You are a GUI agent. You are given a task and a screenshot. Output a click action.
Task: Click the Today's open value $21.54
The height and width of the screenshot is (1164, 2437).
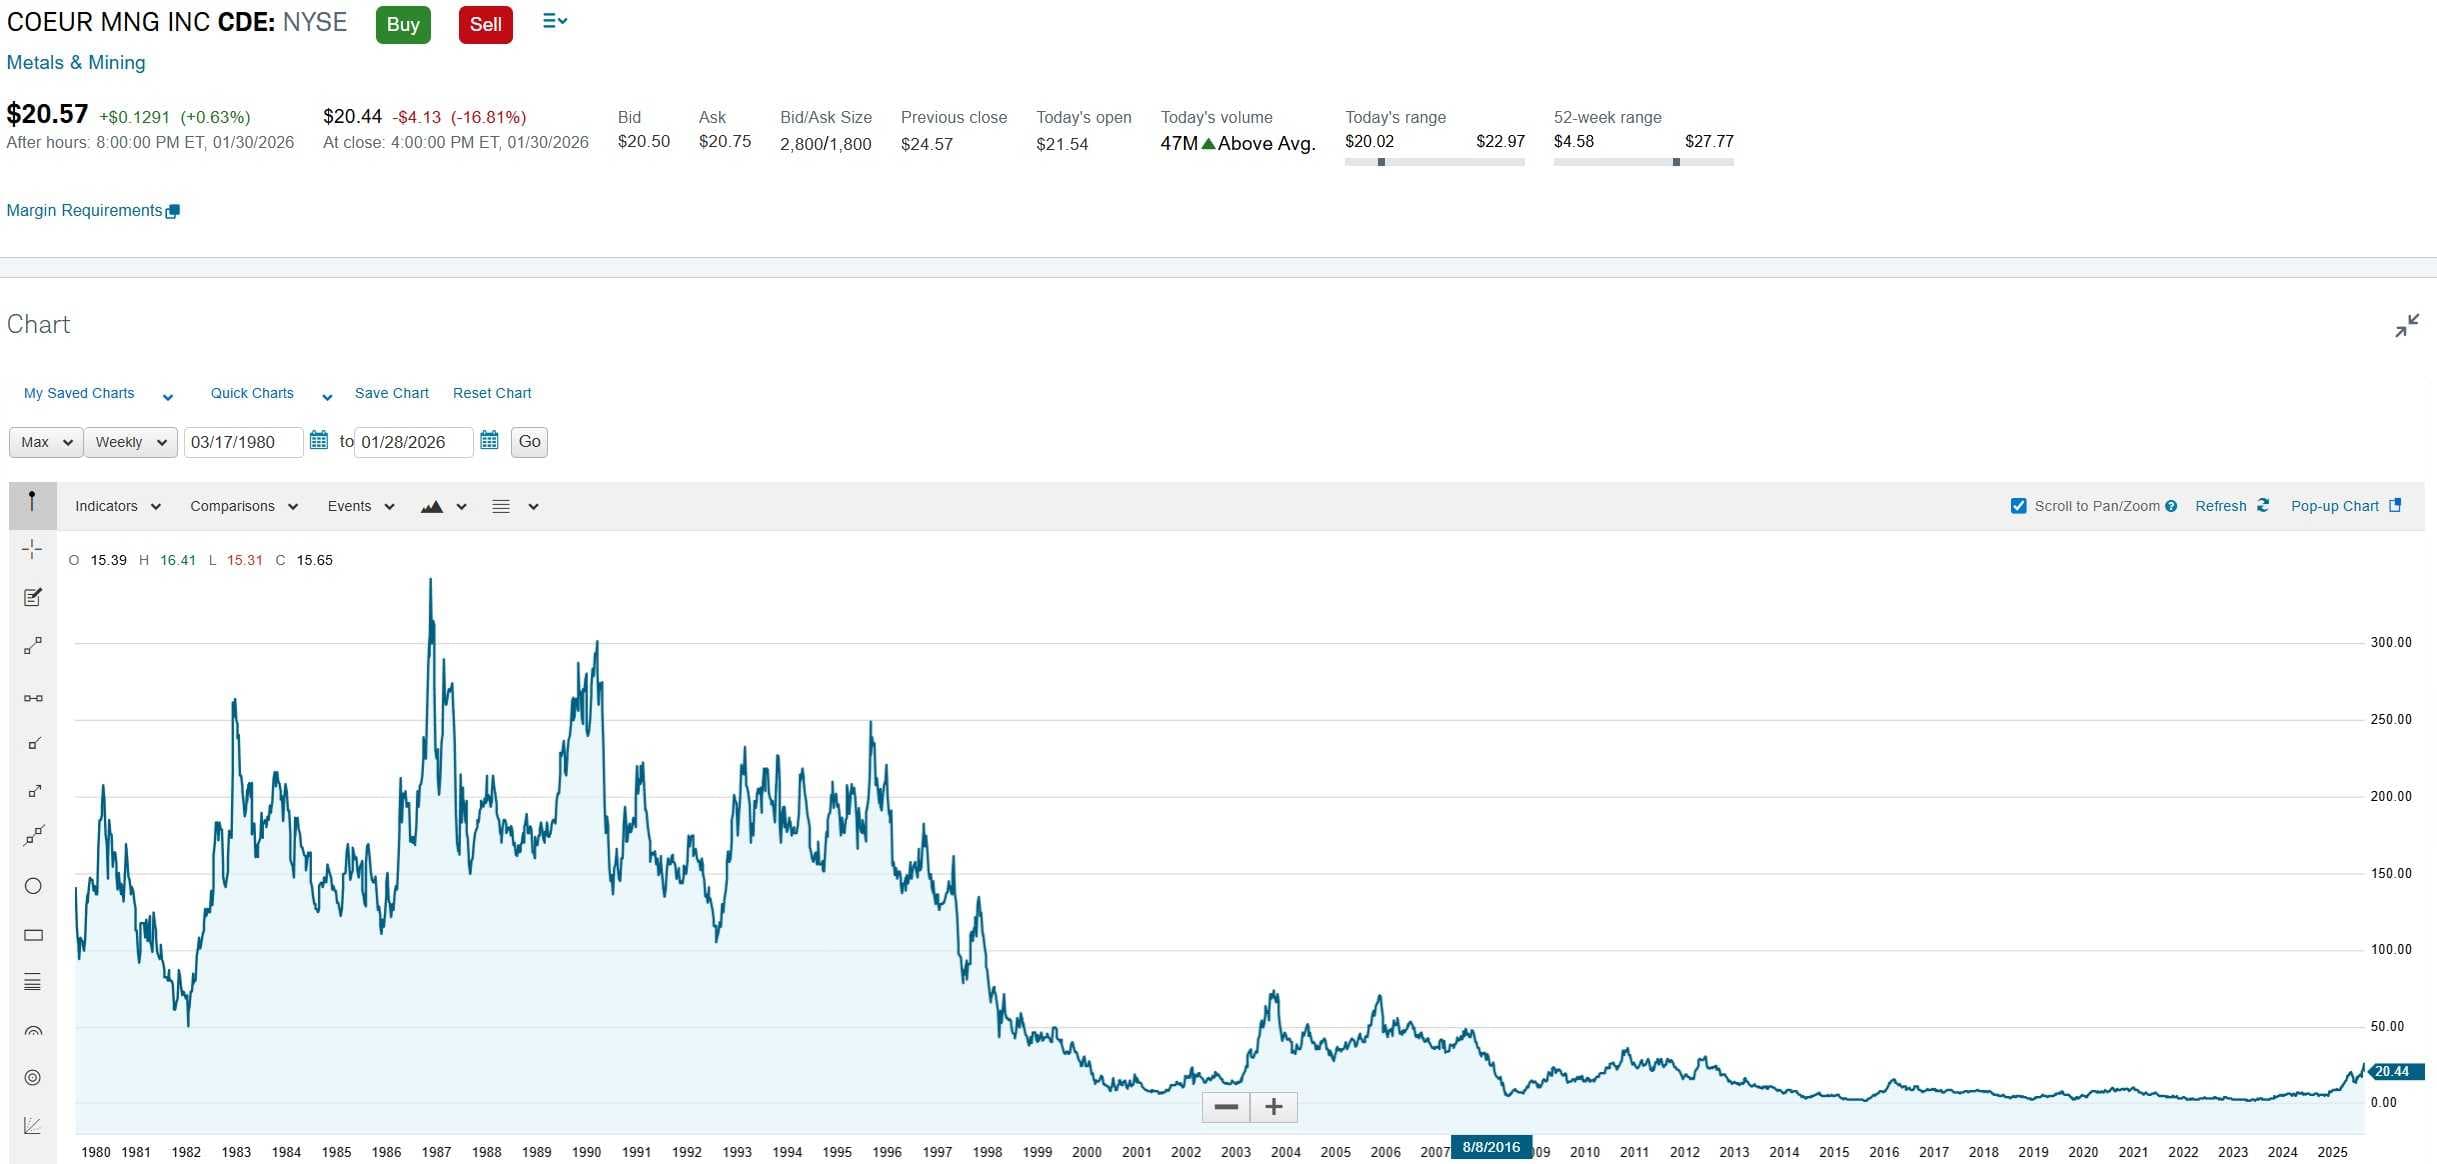pos(1062,144)
